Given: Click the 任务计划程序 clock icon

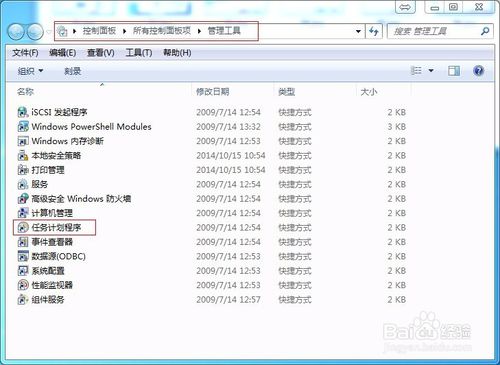Looking at the screenshot, I should 23,228.
